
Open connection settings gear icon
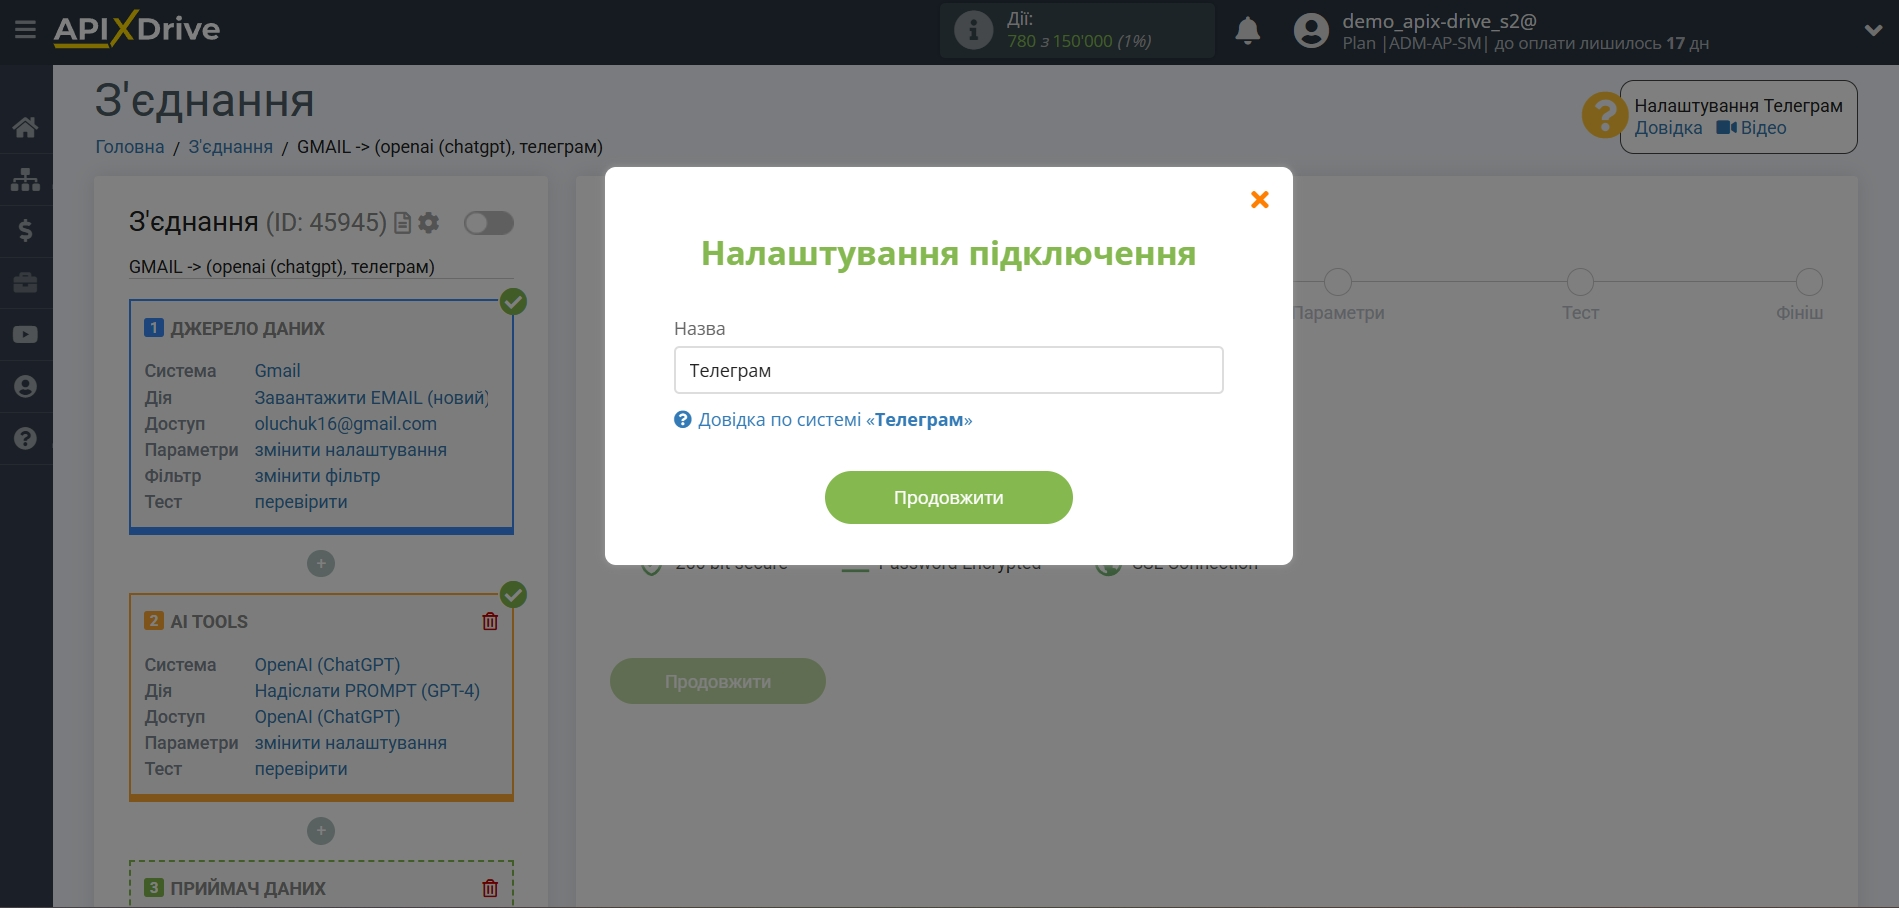tap(429, 223)
